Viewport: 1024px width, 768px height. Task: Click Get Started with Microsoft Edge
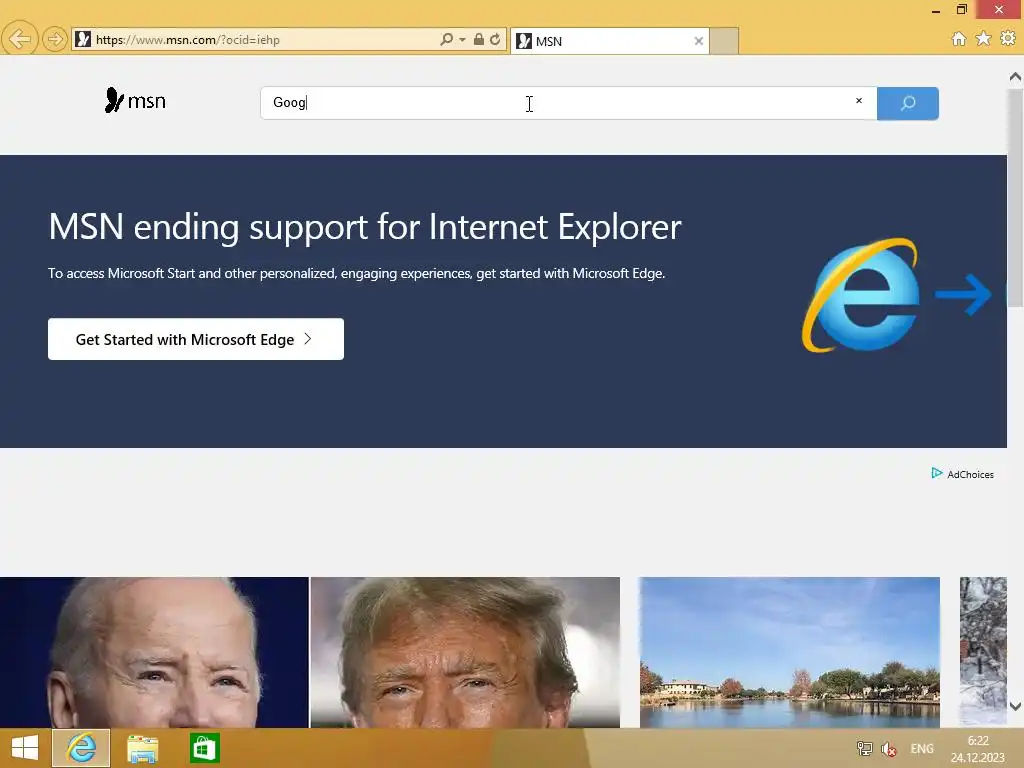click(x=196, y=339)
